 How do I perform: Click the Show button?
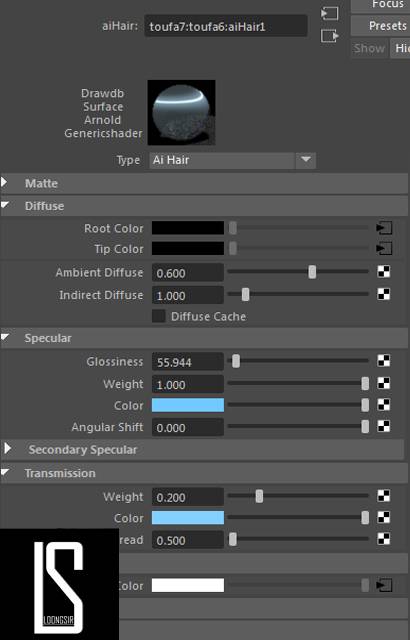click(369, 48)
